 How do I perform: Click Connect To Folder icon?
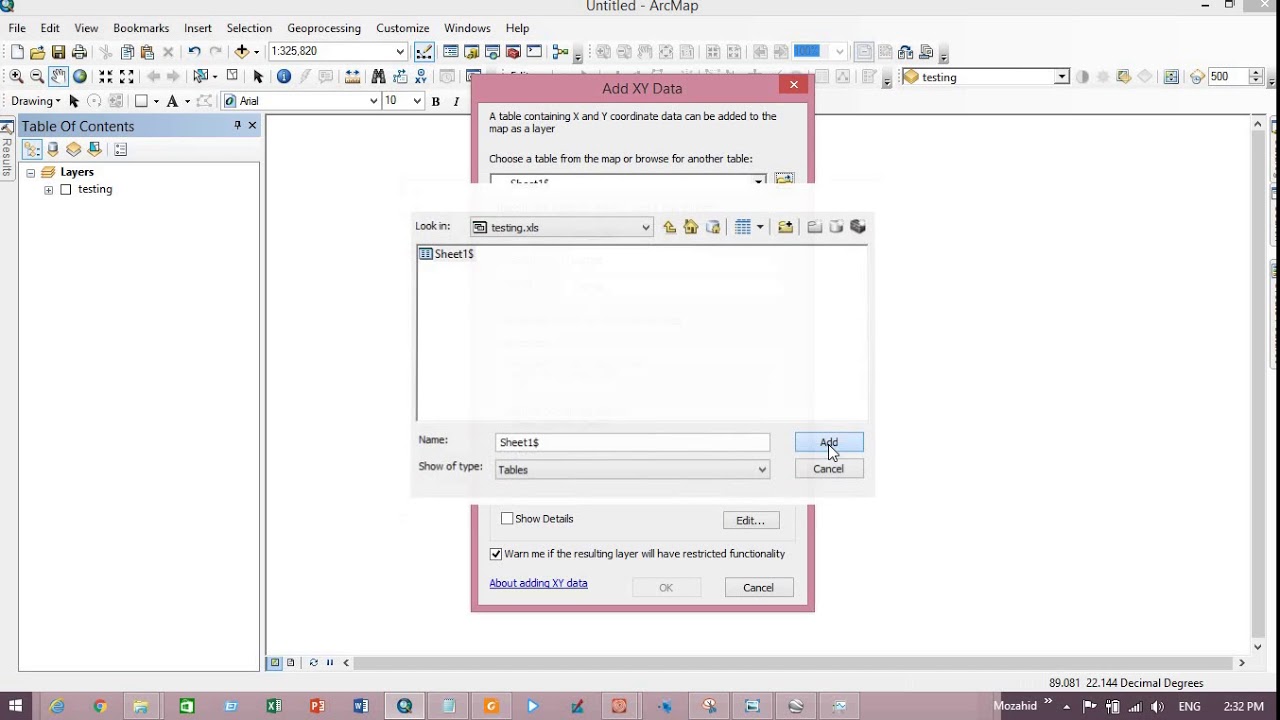785,227
